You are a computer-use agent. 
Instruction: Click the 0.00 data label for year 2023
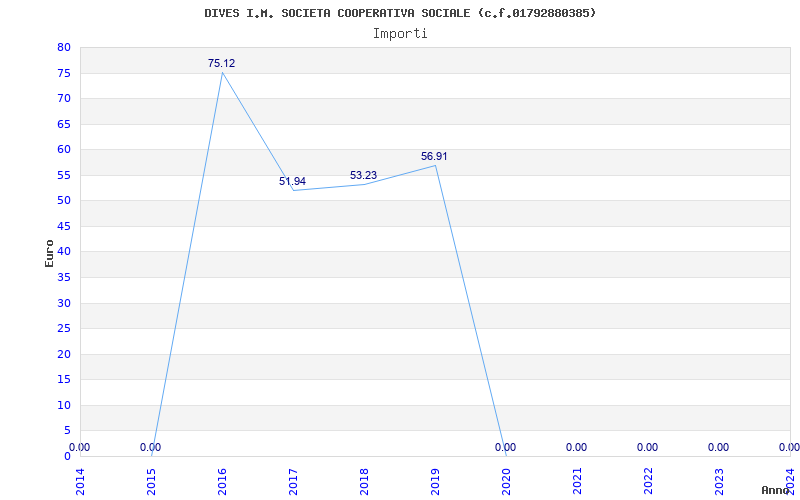(x=718, y=447)
